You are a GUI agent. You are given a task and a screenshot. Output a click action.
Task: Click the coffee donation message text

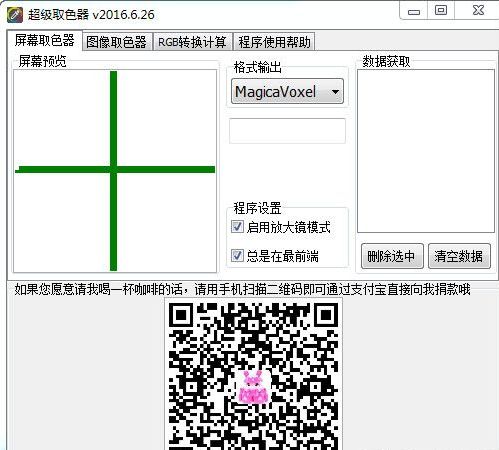(242, 289)
